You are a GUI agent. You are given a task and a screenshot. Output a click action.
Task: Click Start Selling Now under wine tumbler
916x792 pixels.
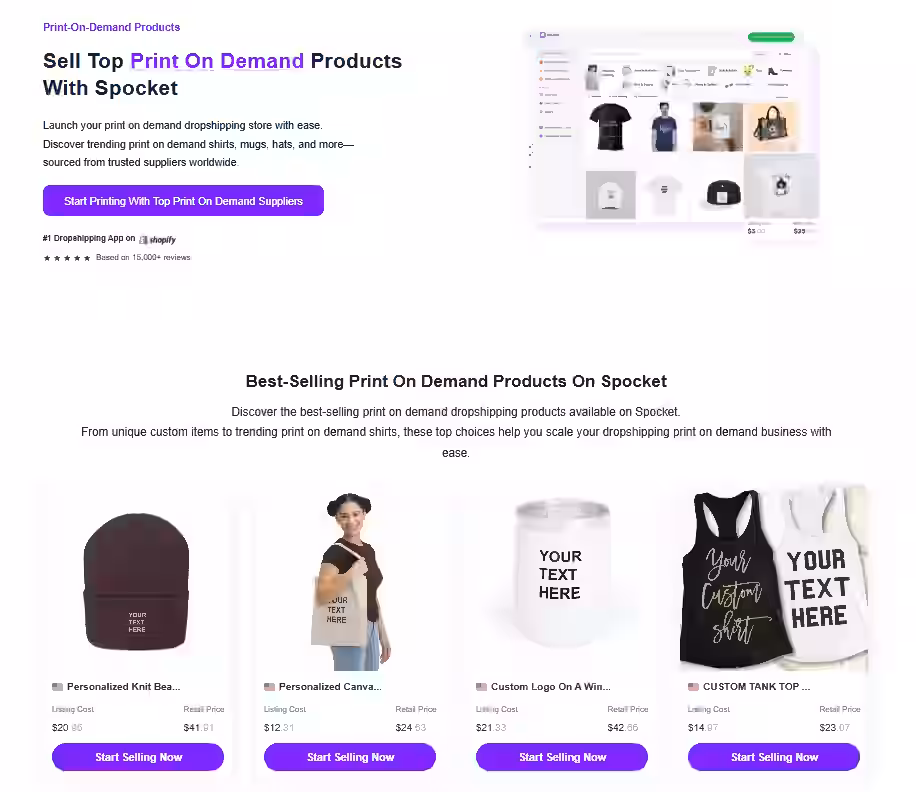pos(562,757)
